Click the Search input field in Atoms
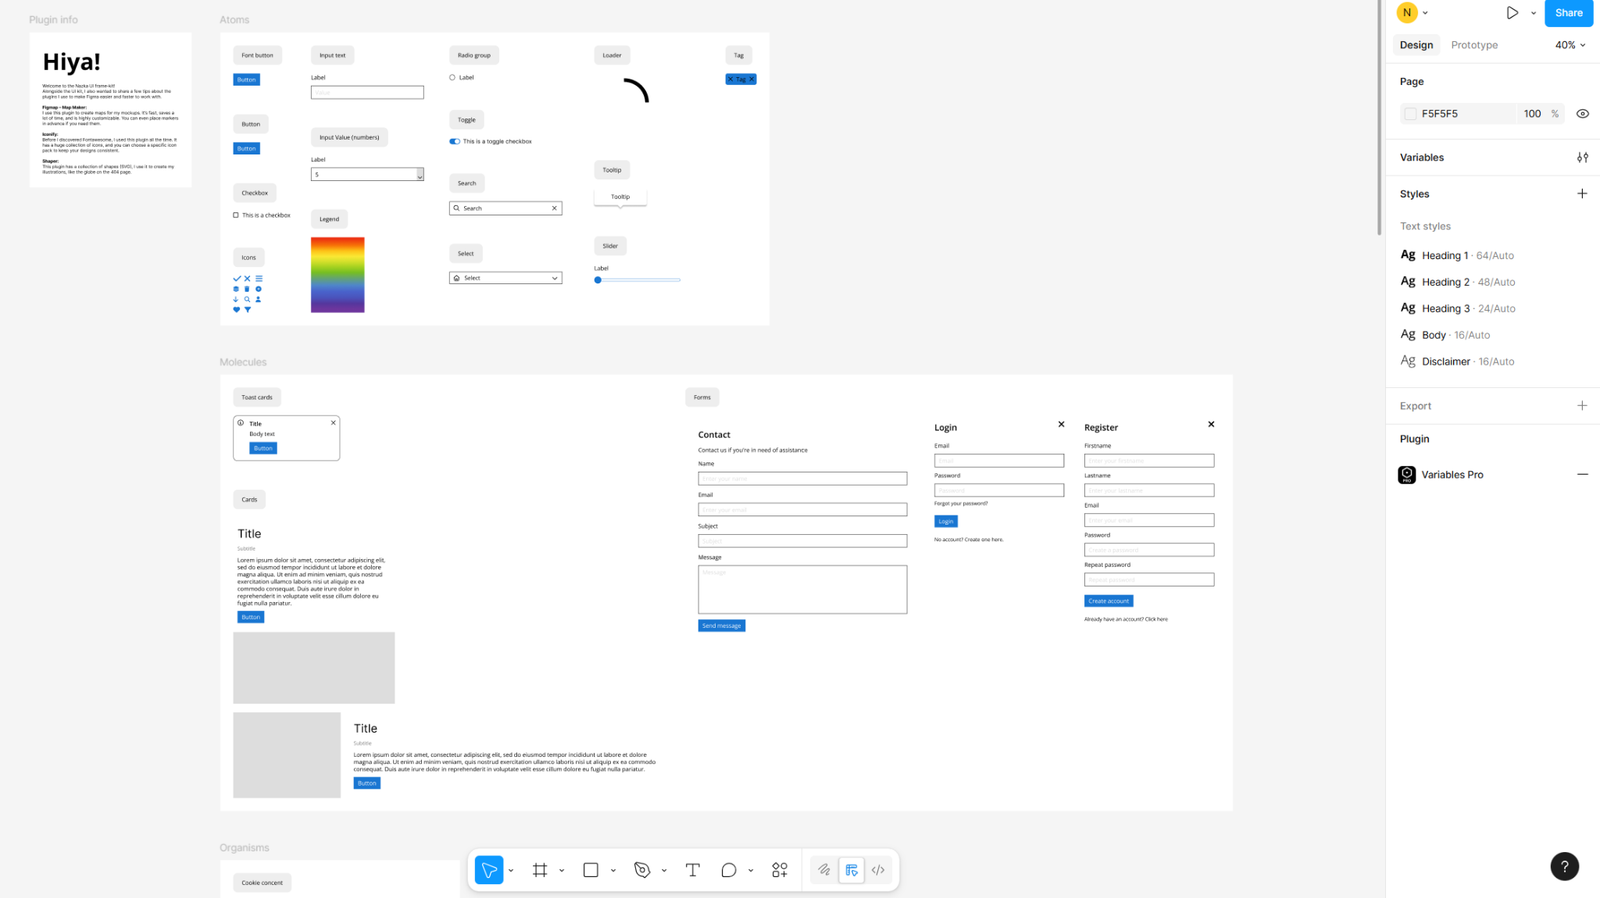Viewport: 1600px width, 898px height. point(505,208)
